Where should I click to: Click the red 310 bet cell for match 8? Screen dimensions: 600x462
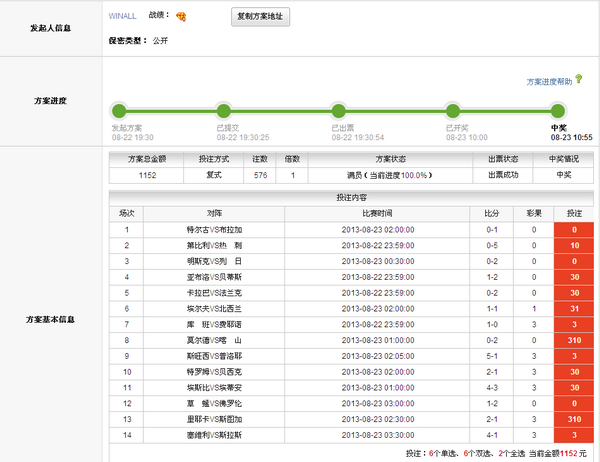(x=574, y=340)
